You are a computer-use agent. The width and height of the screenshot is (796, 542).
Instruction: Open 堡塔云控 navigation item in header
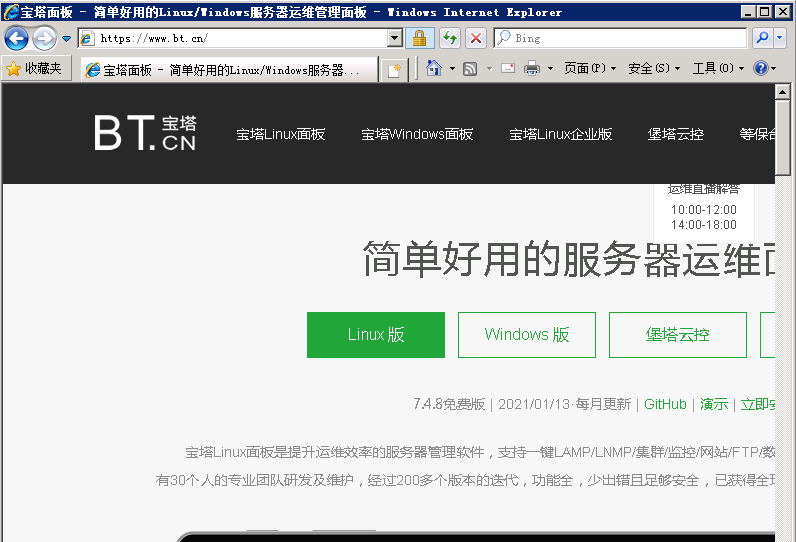point(676,134)
